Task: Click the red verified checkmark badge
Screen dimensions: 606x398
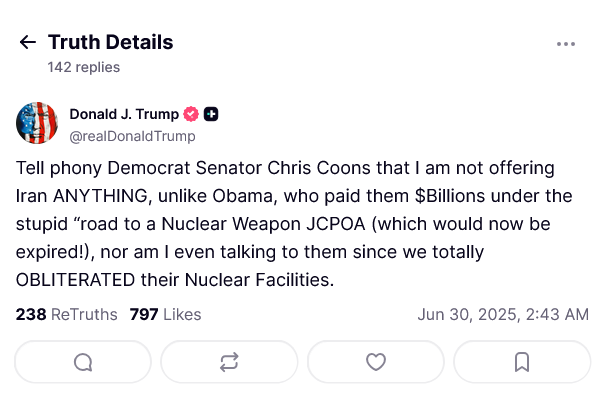Action: click(x=191, y=114)
